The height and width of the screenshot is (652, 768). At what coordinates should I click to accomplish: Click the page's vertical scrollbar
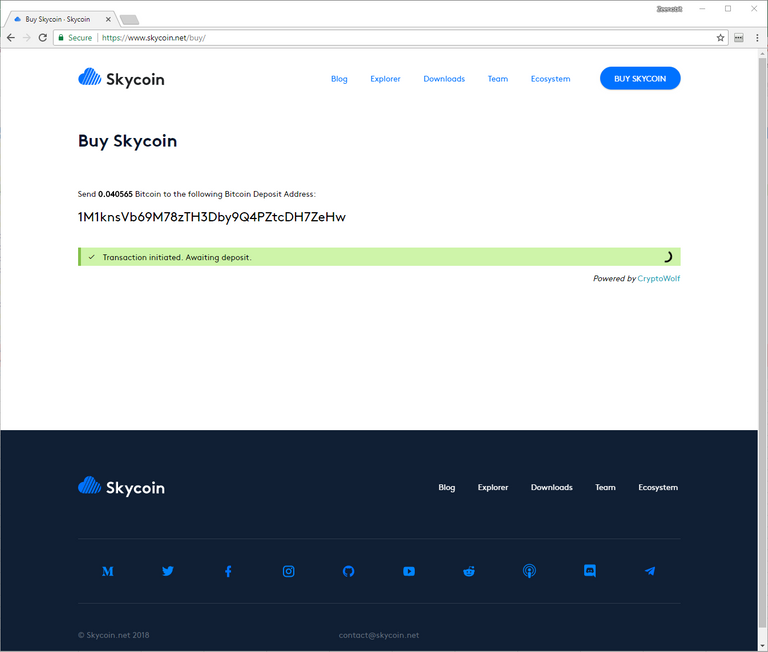tap(762, 343)
